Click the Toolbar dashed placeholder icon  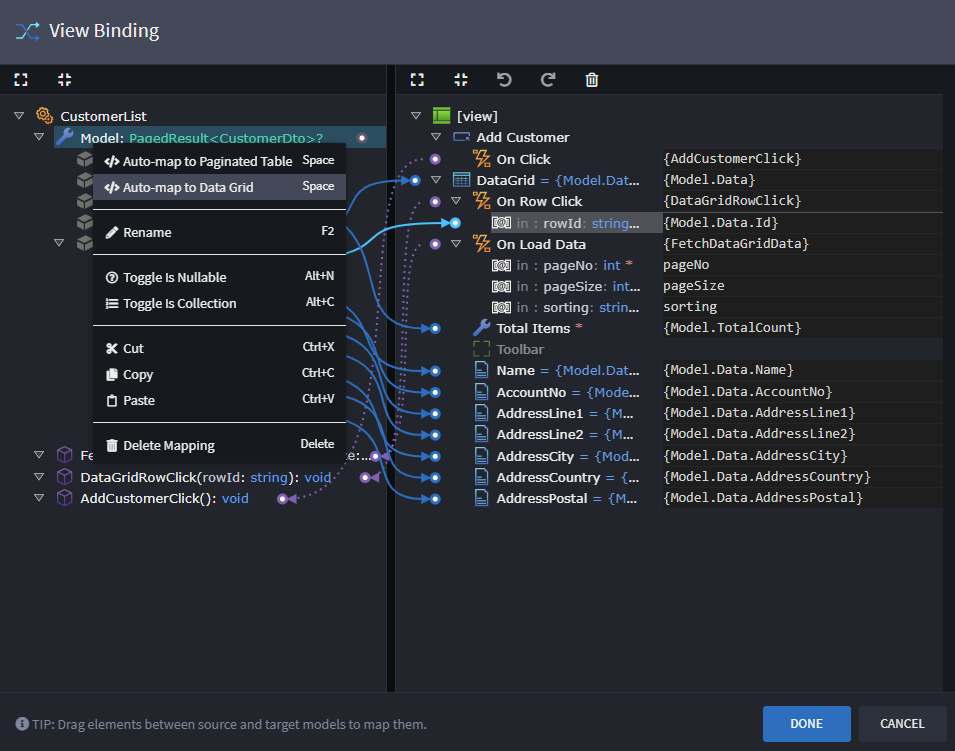coord(482,349)
